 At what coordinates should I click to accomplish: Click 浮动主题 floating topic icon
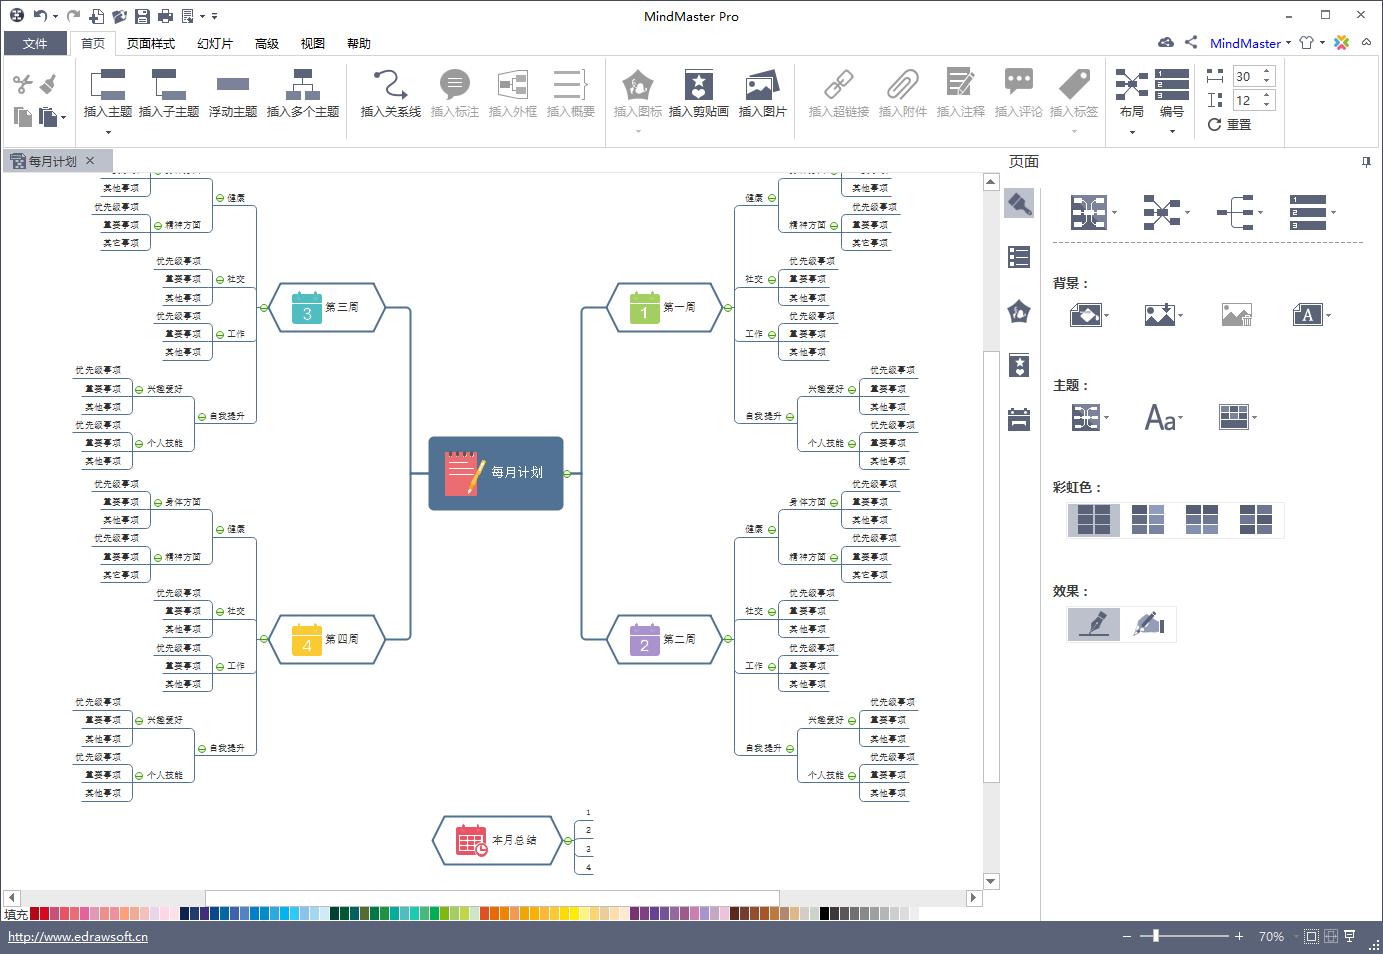click(x=232, y=86)
